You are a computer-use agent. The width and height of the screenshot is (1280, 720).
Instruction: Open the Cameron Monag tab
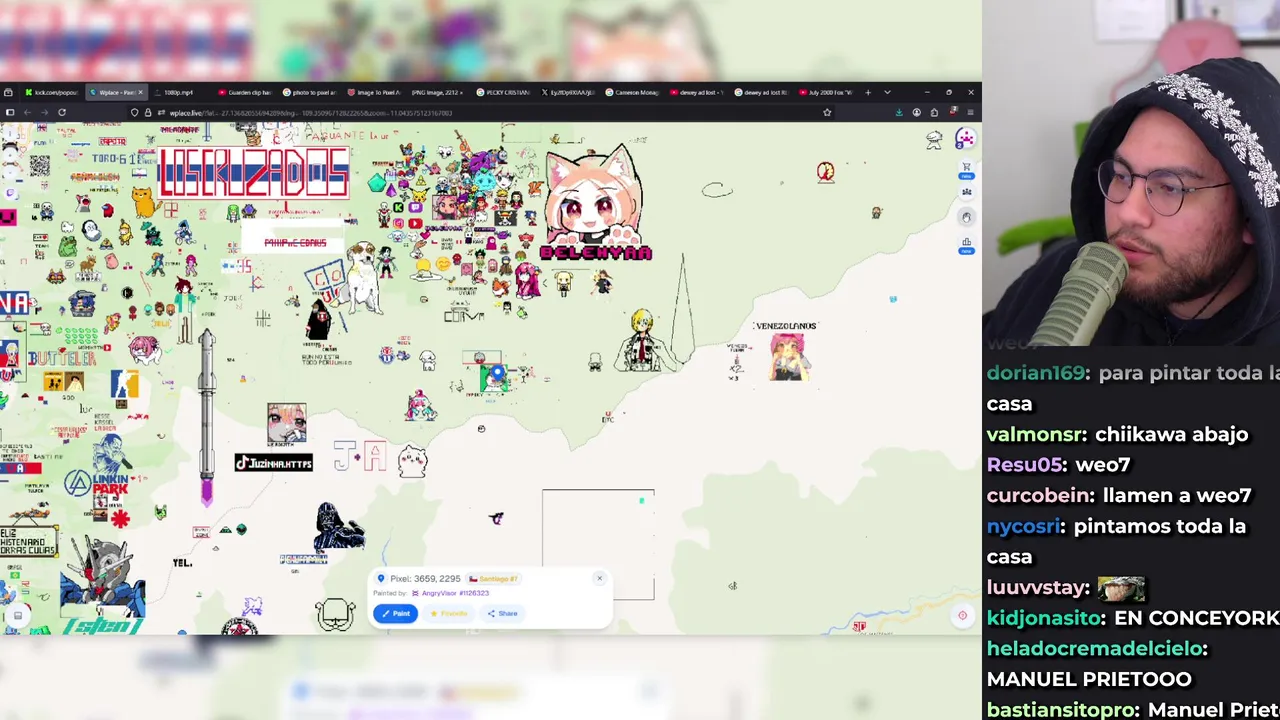tap(634, 92)
